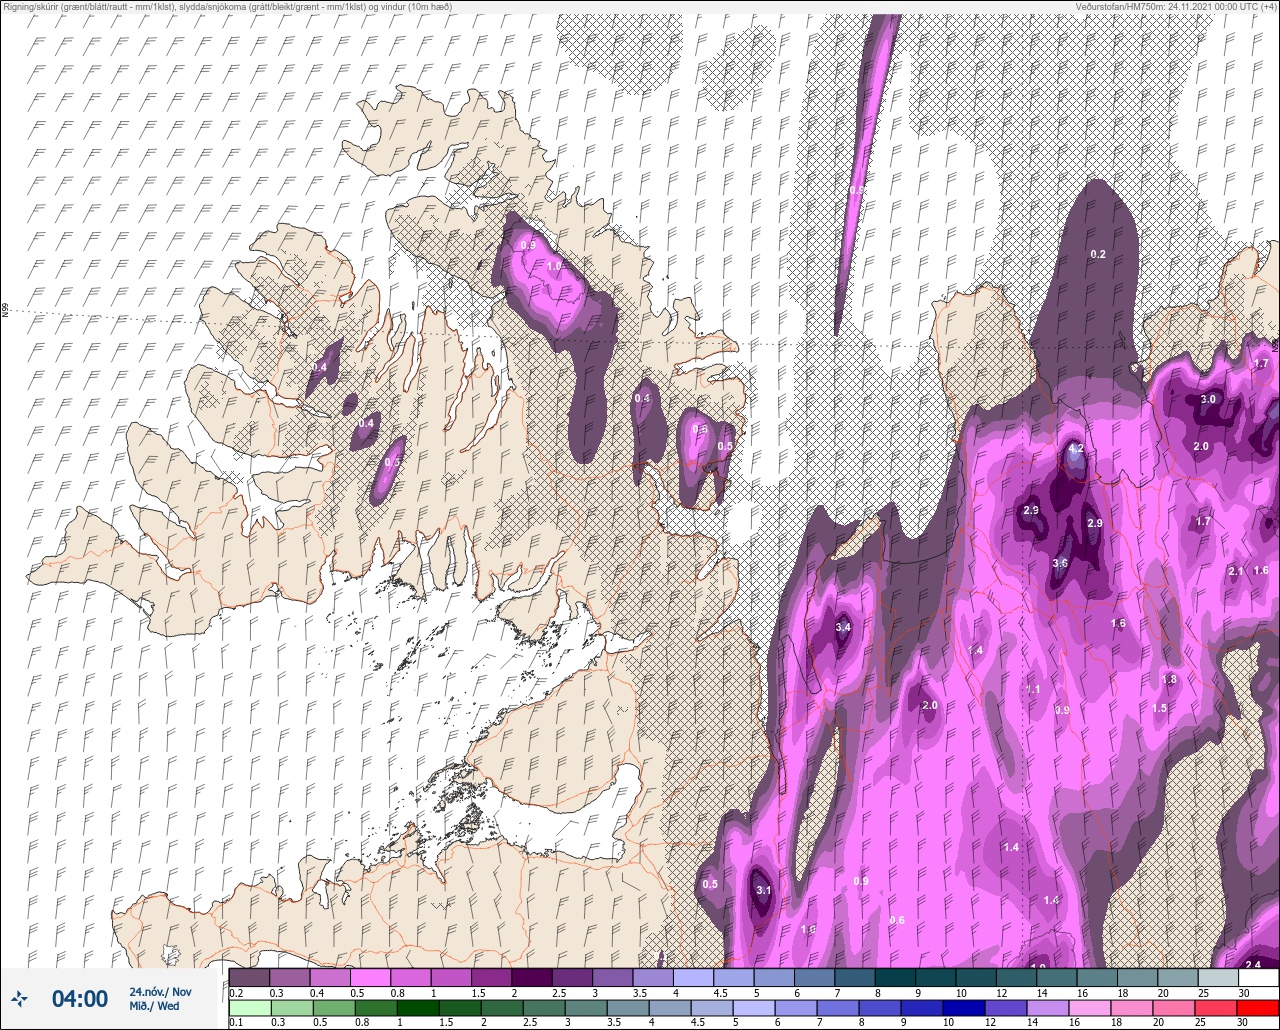The height and width of the screenshot is (1030, 1280).
Task: Click the N99 label on the map's left edge
Action: [5, 311]
